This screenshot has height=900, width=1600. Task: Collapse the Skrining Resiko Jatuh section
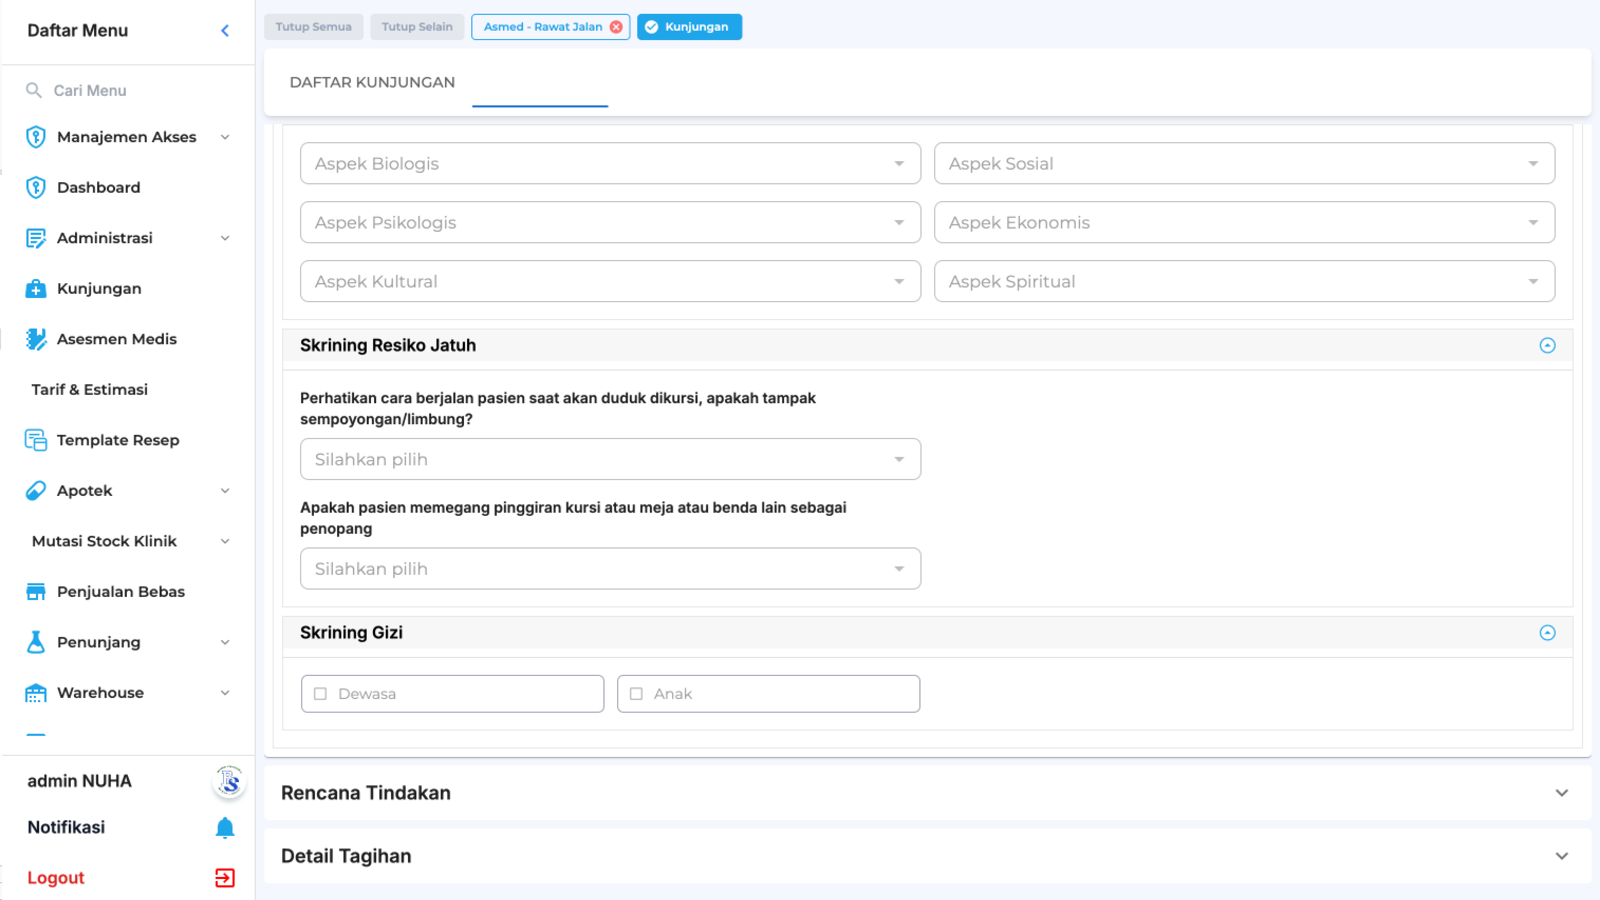click(x=1547, y=346)
